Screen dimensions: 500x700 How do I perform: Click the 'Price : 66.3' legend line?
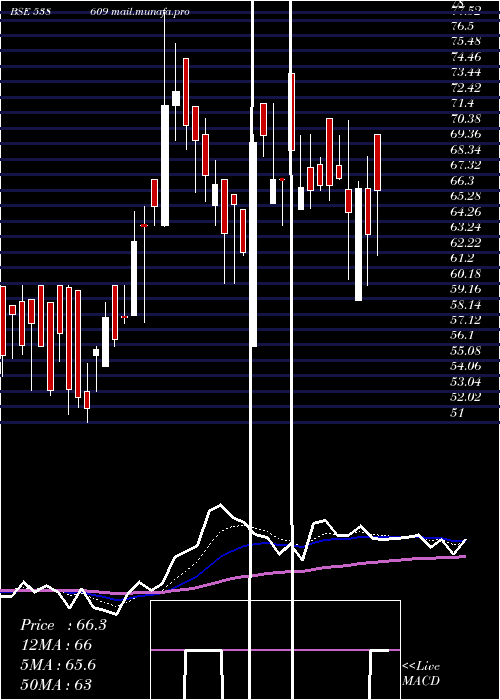63,625
